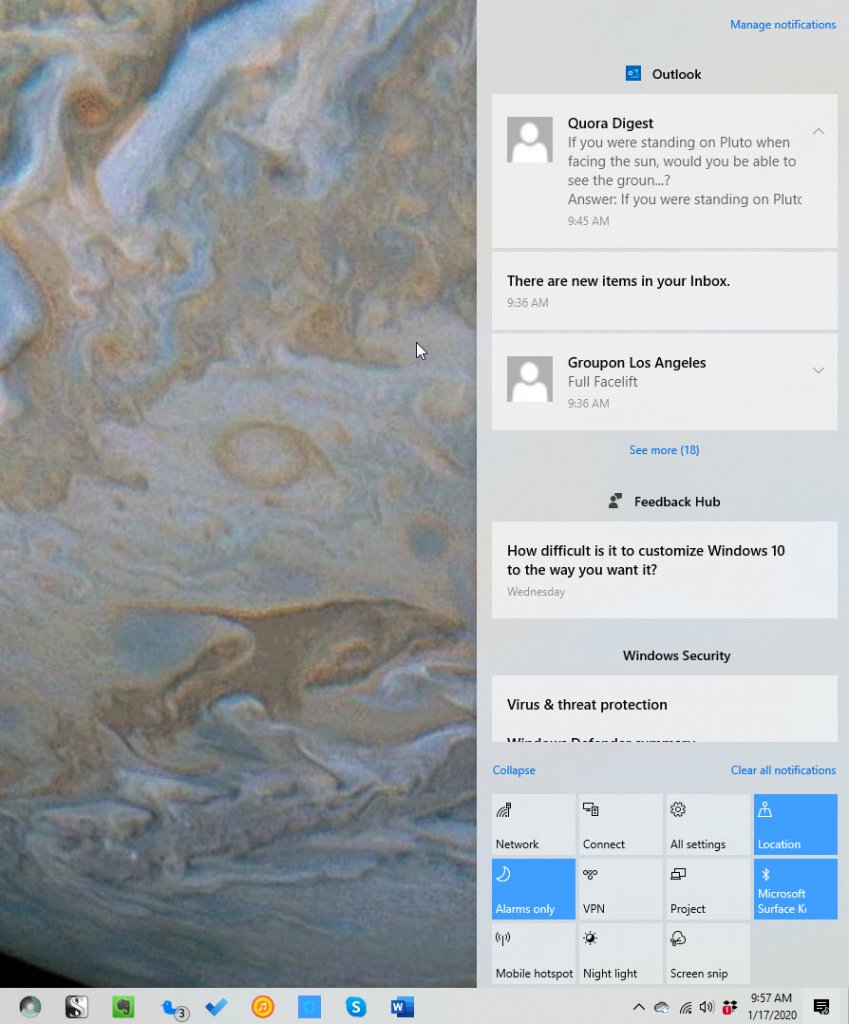Click the Windows Security group header

(x=676, y=655)
